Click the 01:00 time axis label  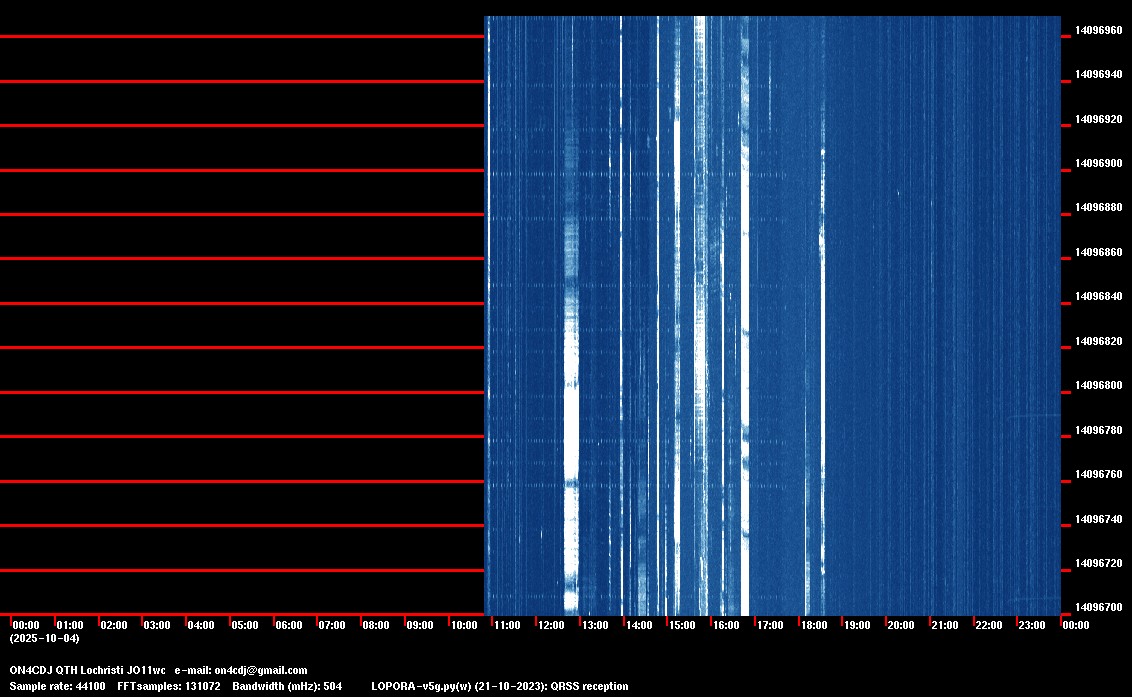pos(70,625)
